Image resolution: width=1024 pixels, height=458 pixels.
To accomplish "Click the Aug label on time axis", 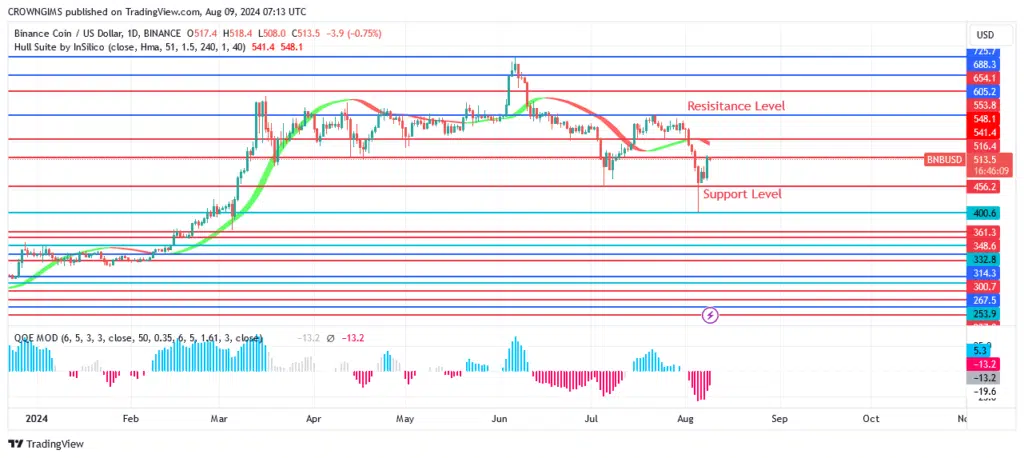I will (685, 421).
